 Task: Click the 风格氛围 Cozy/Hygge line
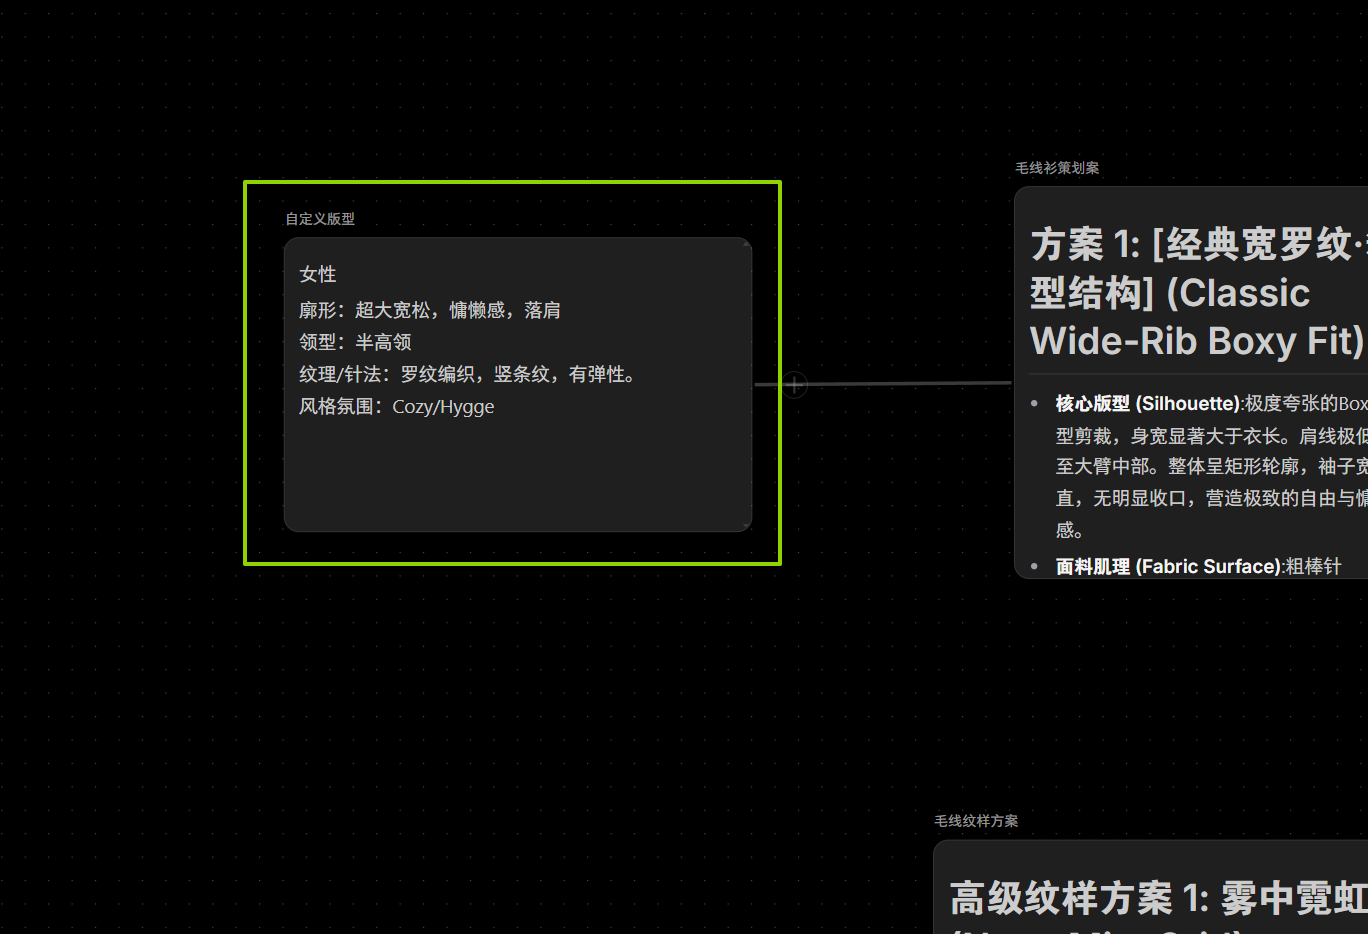tap(396, 407)
